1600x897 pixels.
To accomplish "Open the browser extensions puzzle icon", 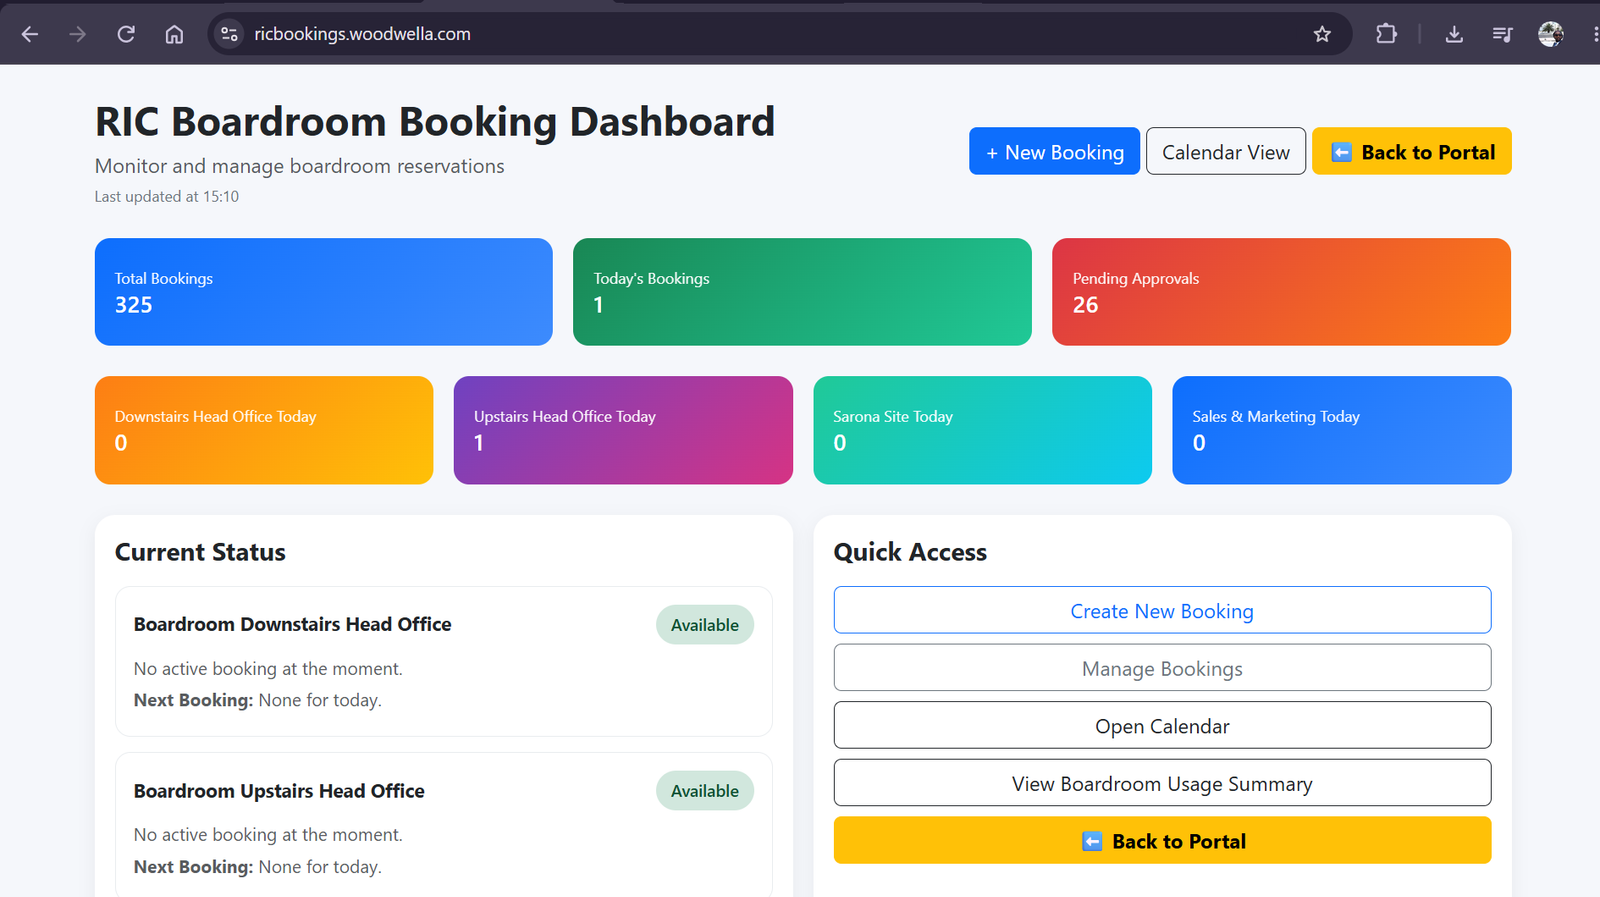I will tap(1386, 34).
